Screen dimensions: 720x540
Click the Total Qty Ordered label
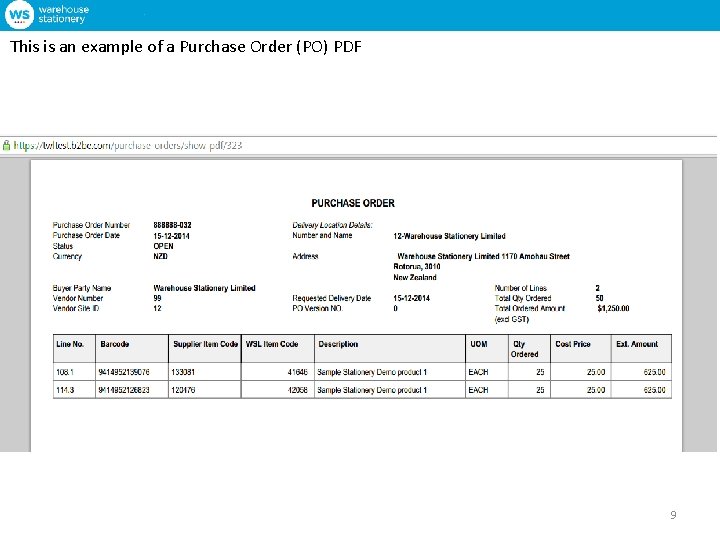point(523,298)
